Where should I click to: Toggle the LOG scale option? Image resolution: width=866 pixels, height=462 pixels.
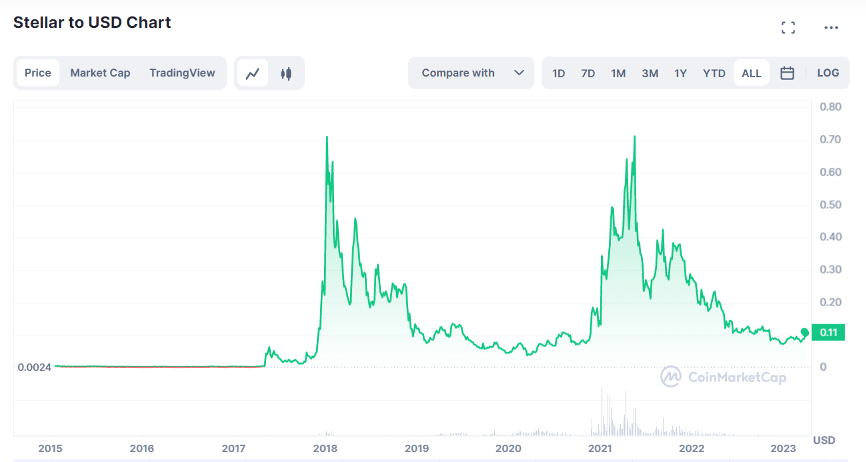(x=828, y=73)
